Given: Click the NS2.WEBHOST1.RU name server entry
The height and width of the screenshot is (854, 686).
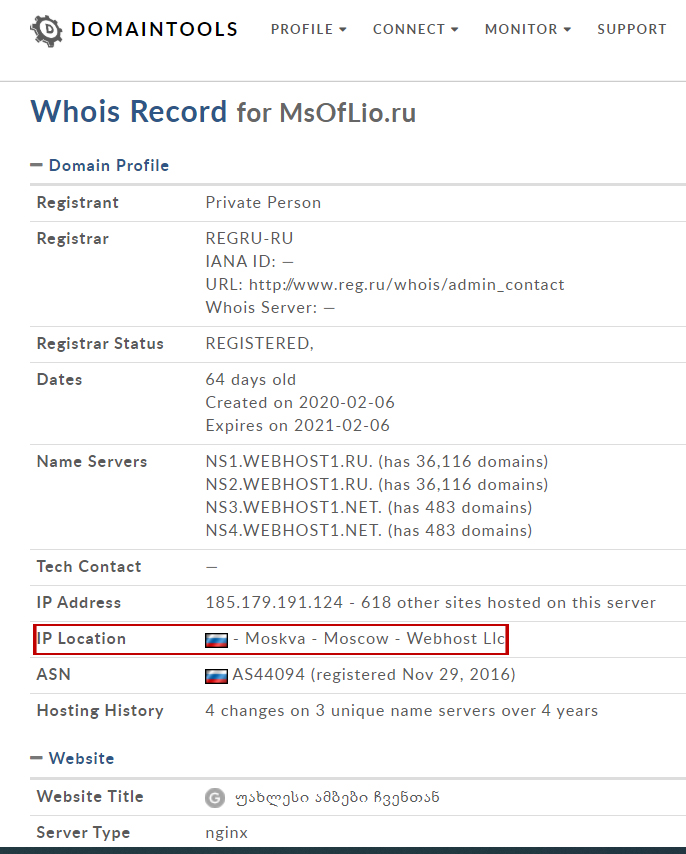Looking at the screenshot, I should pyautogui.click(x=377, y=485).
